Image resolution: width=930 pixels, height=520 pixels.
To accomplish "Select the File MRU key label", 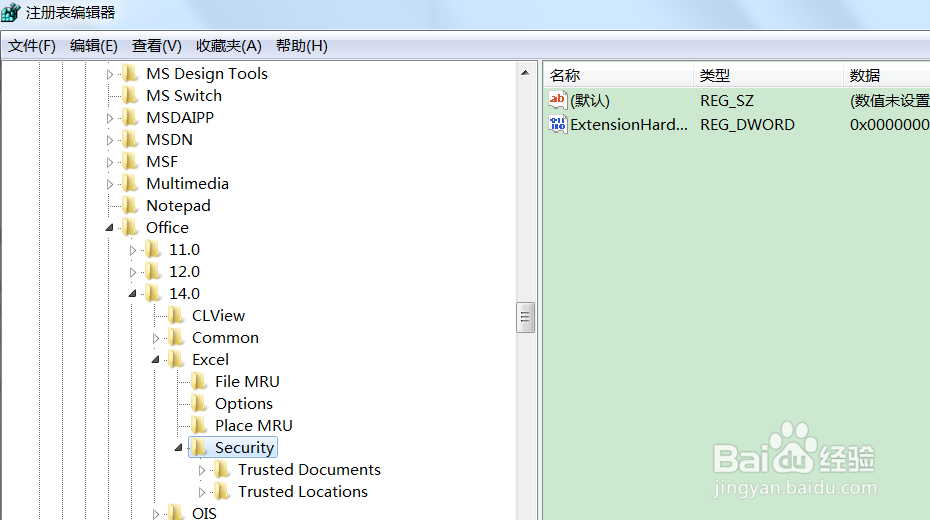I will (247, 381).
